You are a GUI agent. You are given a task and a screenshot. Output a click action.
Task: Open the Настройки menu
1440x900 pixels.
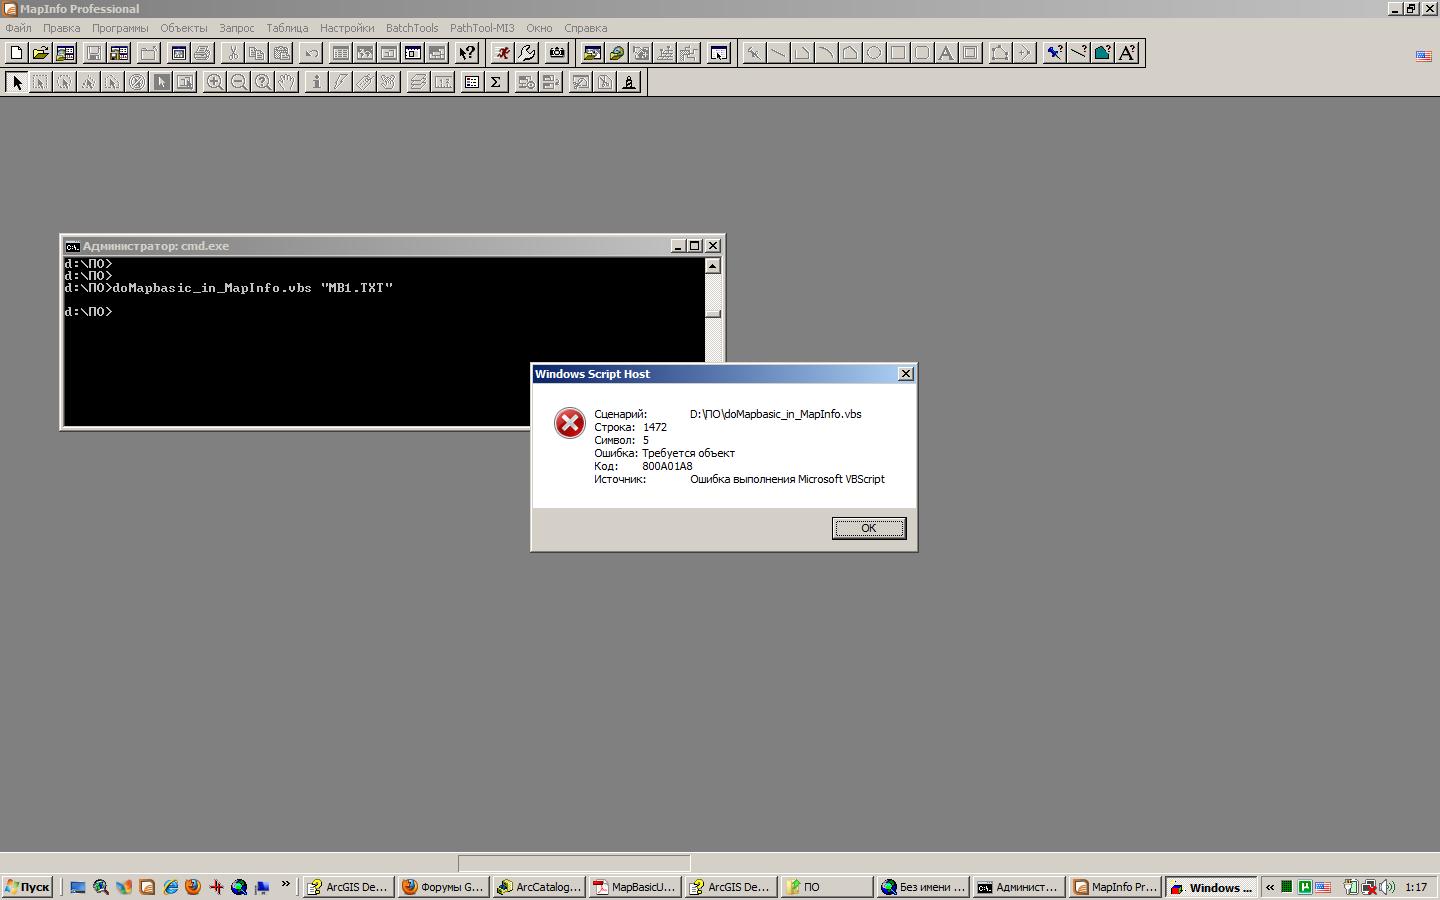(x=347, y=28)
